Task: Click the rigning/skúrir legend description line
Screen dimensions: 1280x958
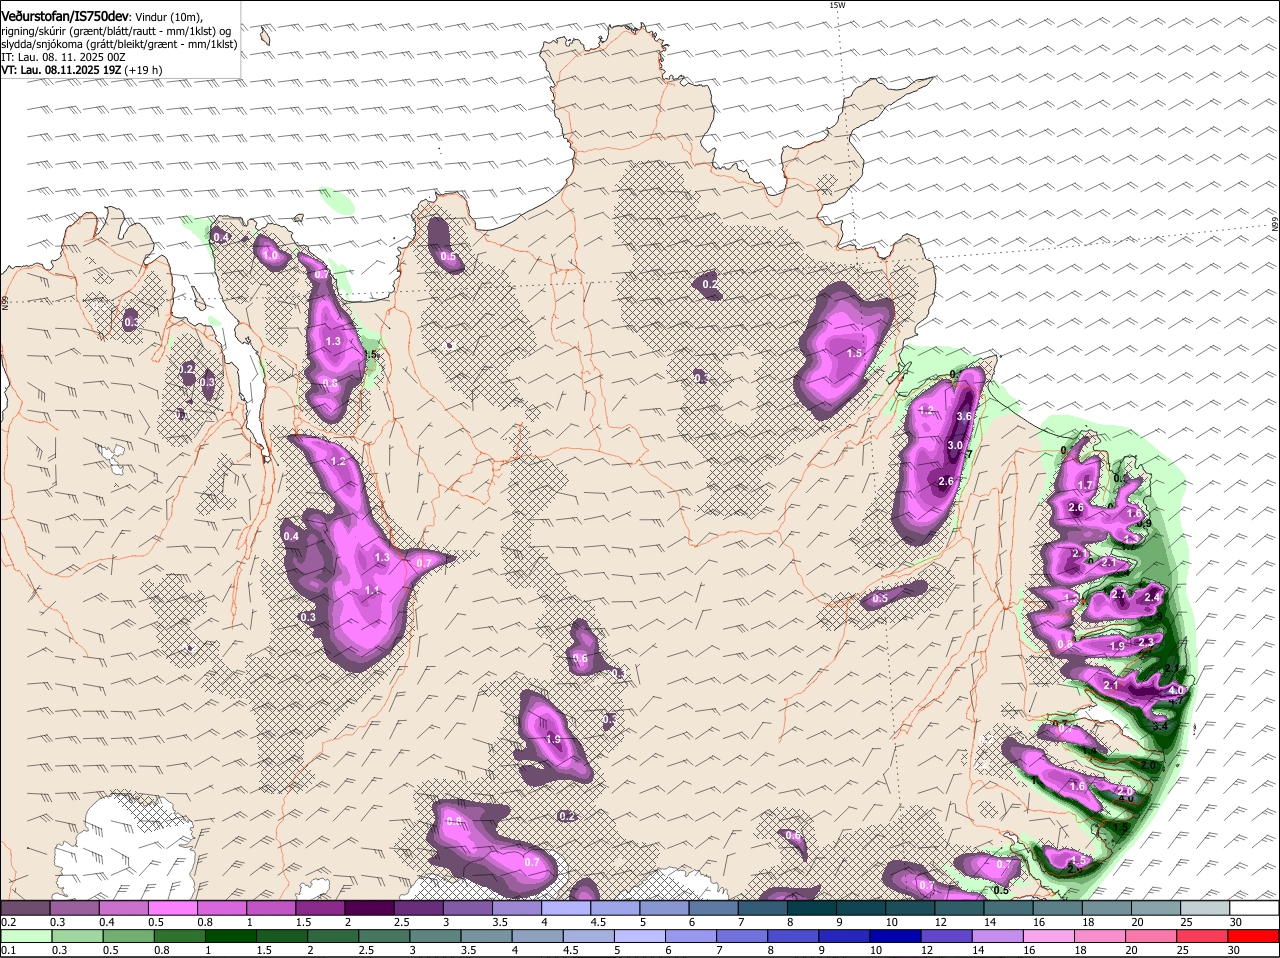Action: pos(117,31)
